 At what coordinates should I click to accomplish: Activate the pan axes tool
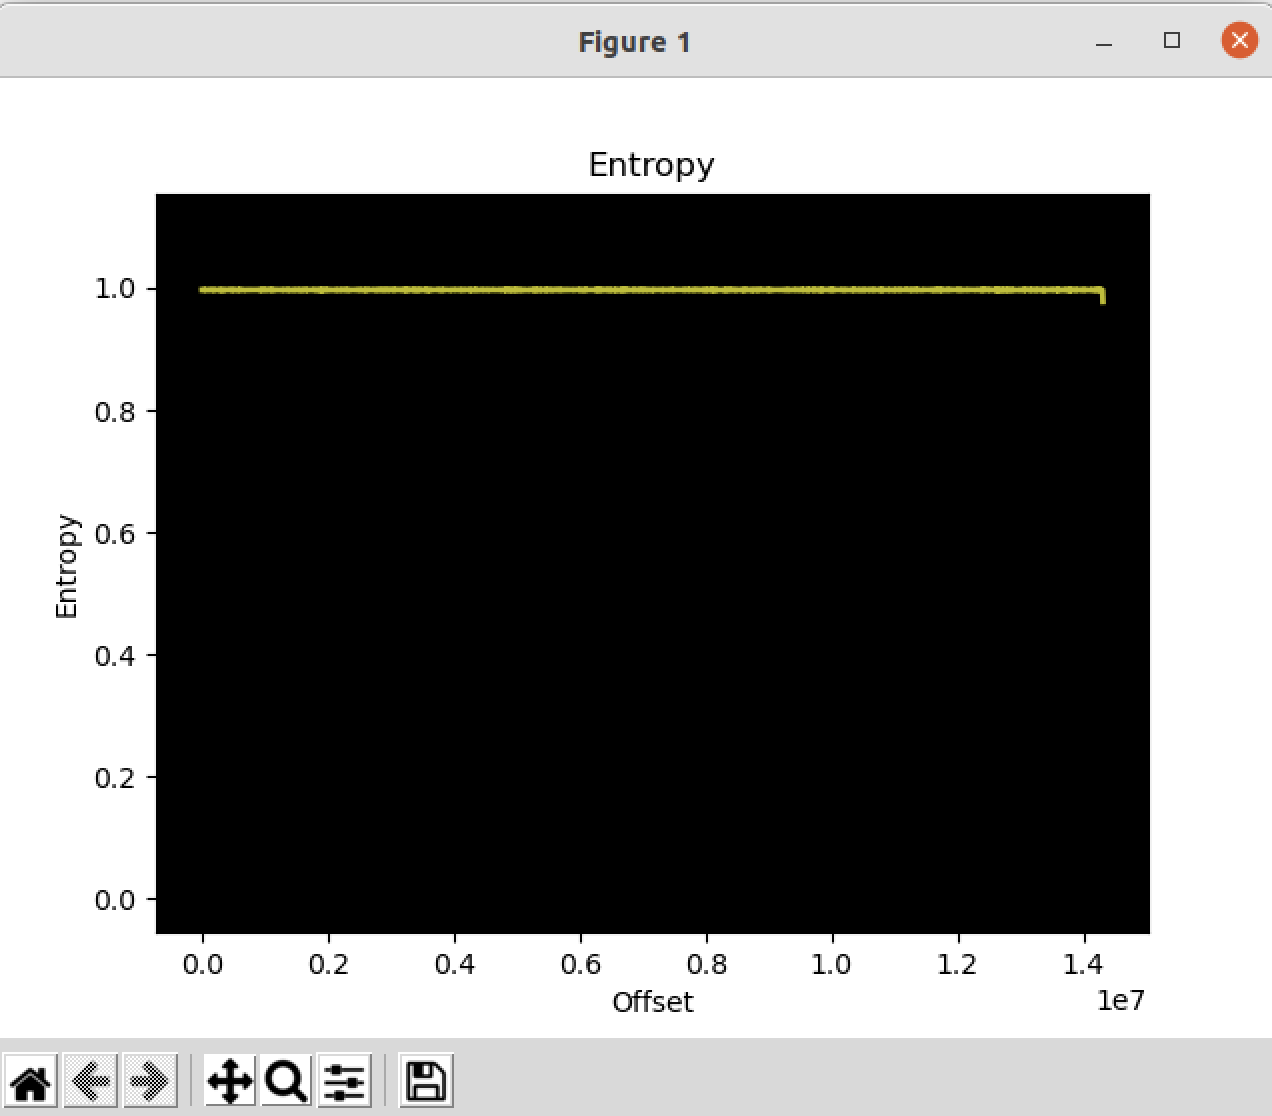230,1080
